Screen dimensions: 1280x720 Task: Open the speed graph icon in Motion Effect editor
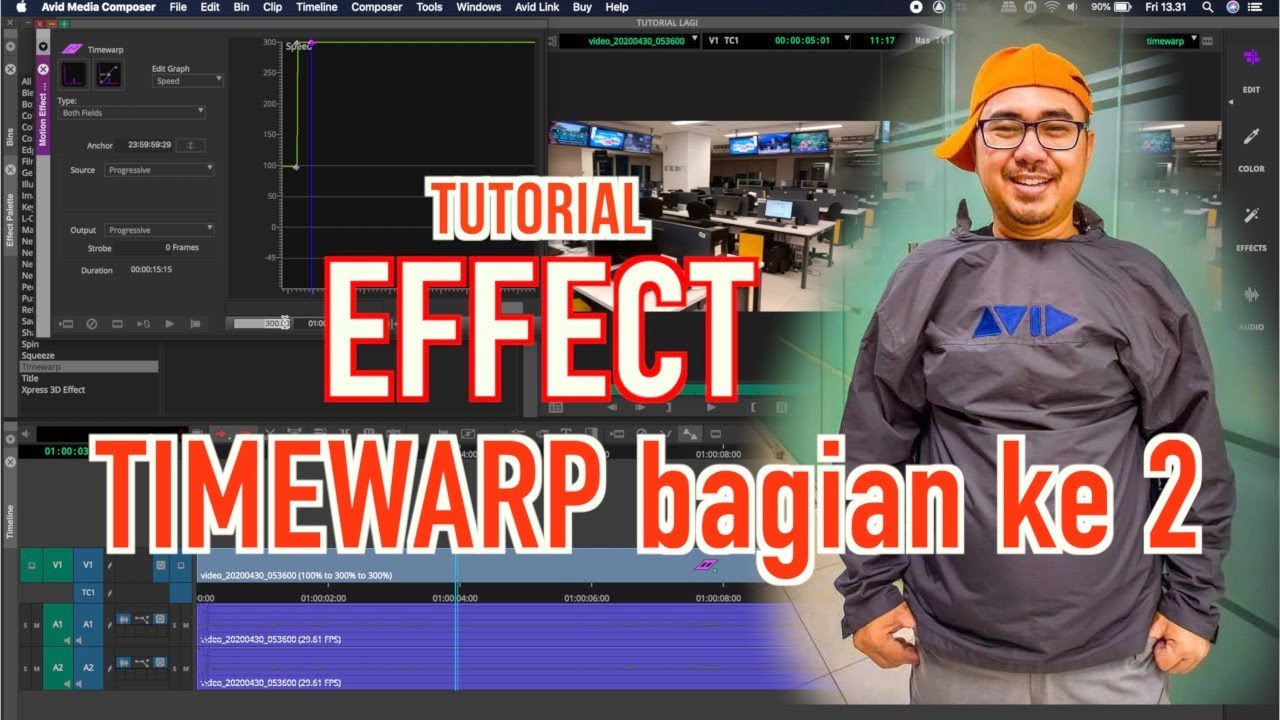tap(74, 75)
